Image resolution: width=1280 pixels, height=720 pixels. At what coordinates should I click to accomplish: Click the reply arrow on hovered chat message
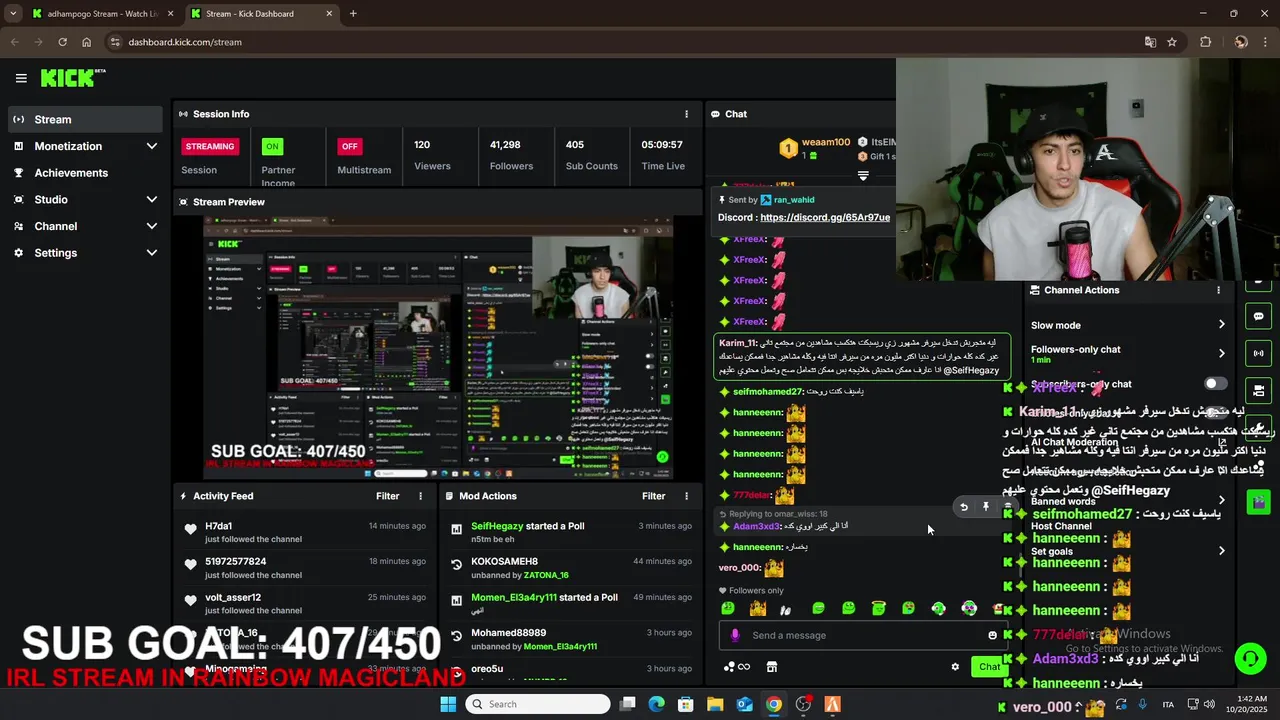[x=964, y=507]
